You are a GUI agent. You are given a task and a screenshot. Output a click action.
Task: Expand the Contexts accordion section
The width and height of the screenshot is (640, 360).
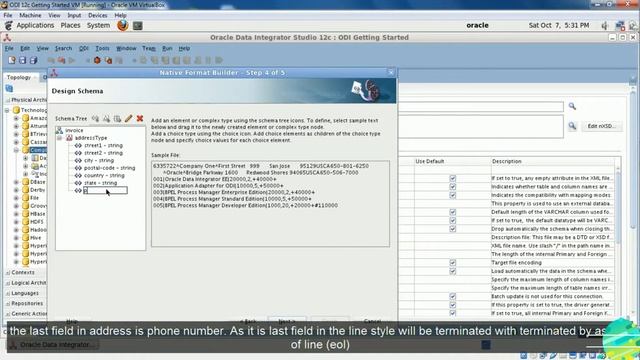[x=23, y=272]
